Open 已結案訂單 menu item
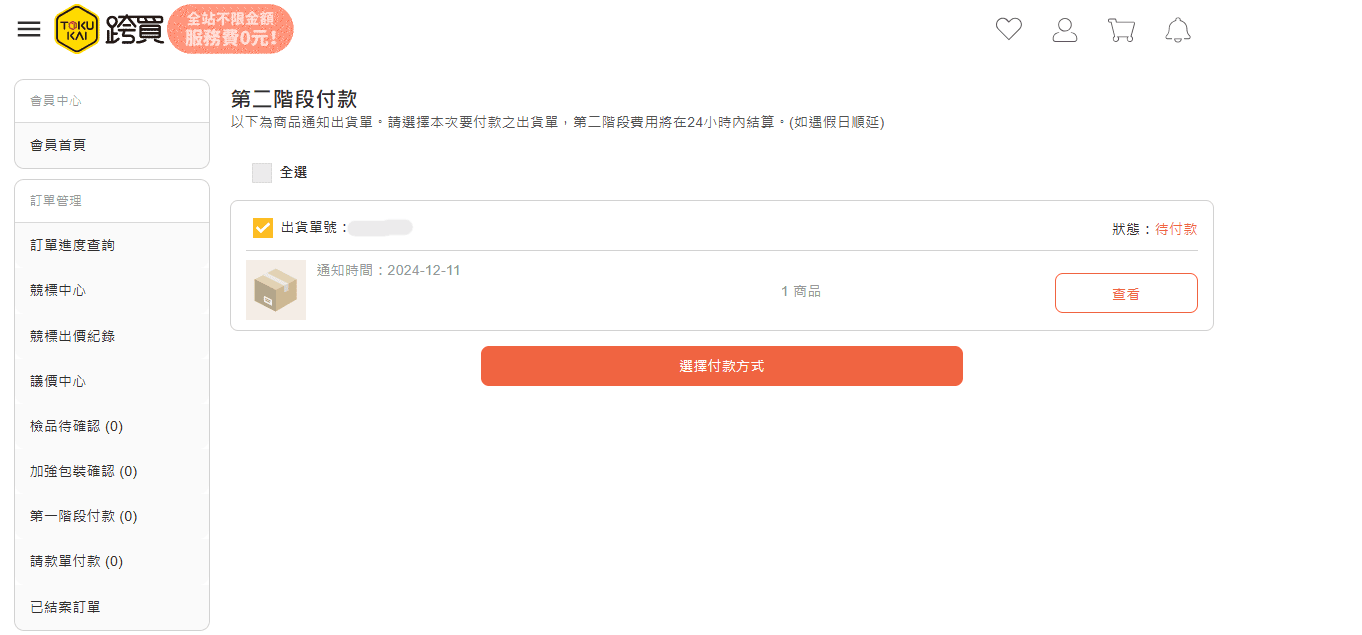This screenshot has height=635, width=1362. click(x=112, y=607)
